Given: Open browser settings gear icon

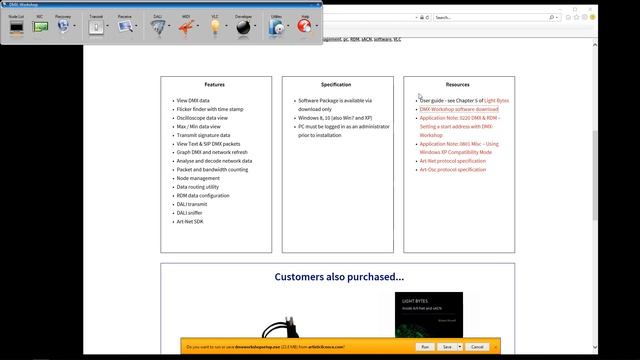Looking at the screenshot, I should tap(584, 18).
